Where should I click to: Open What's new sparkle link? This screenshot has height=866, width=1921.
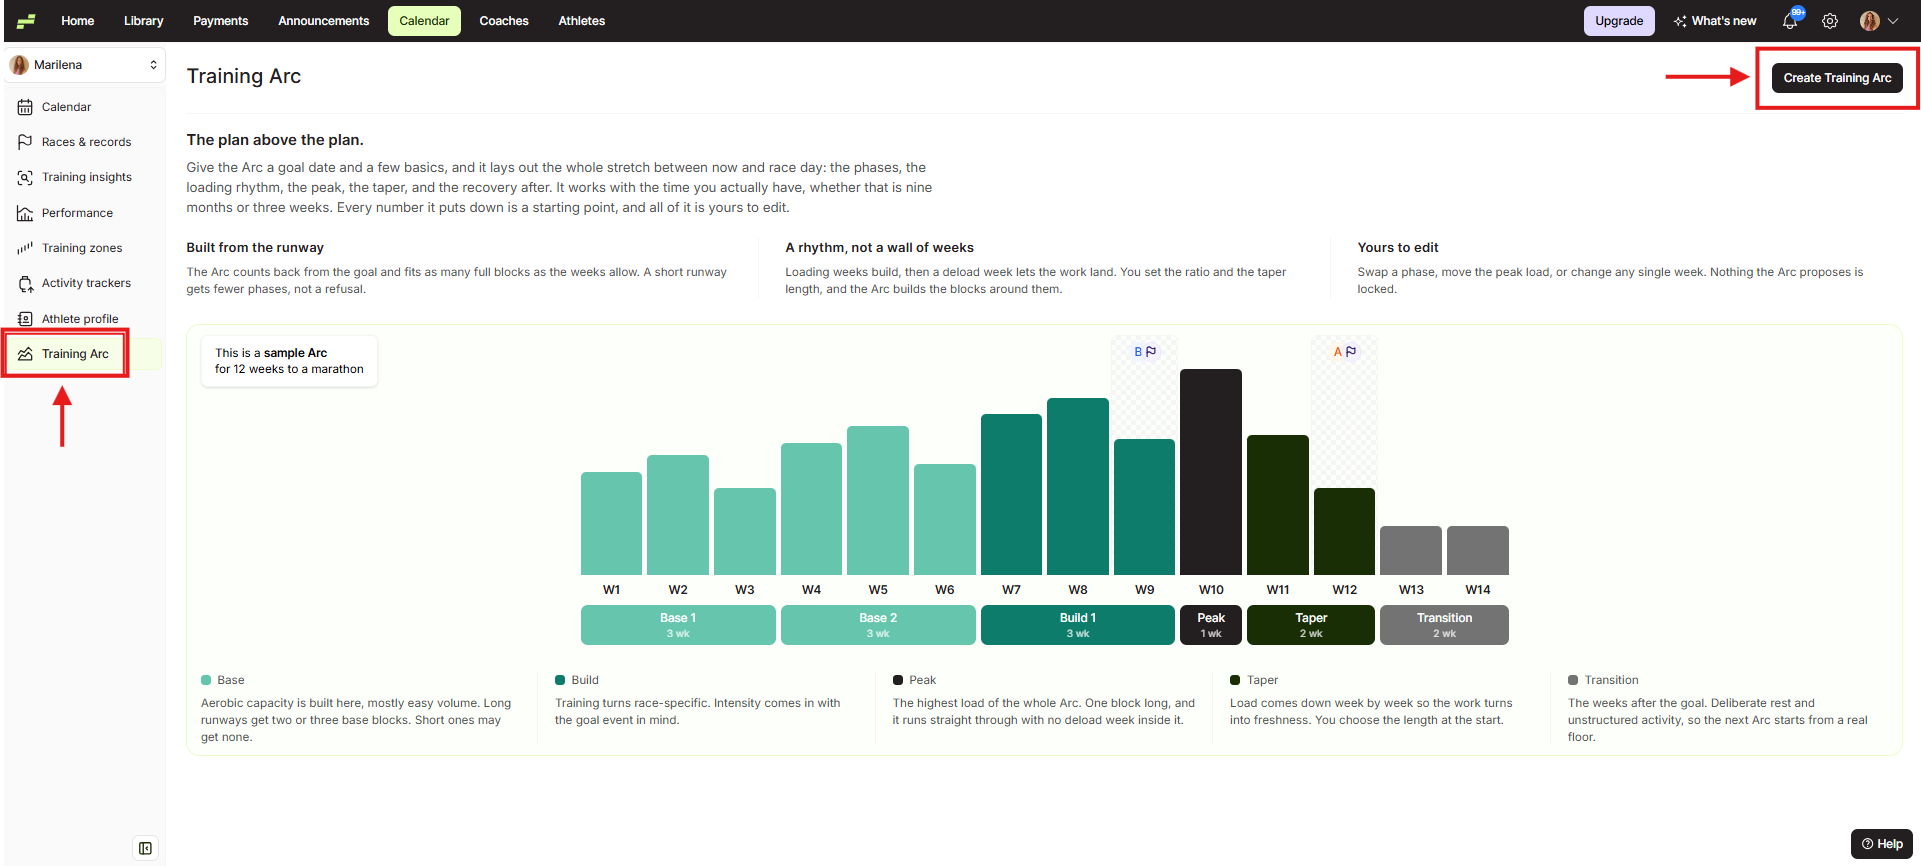1715,21
